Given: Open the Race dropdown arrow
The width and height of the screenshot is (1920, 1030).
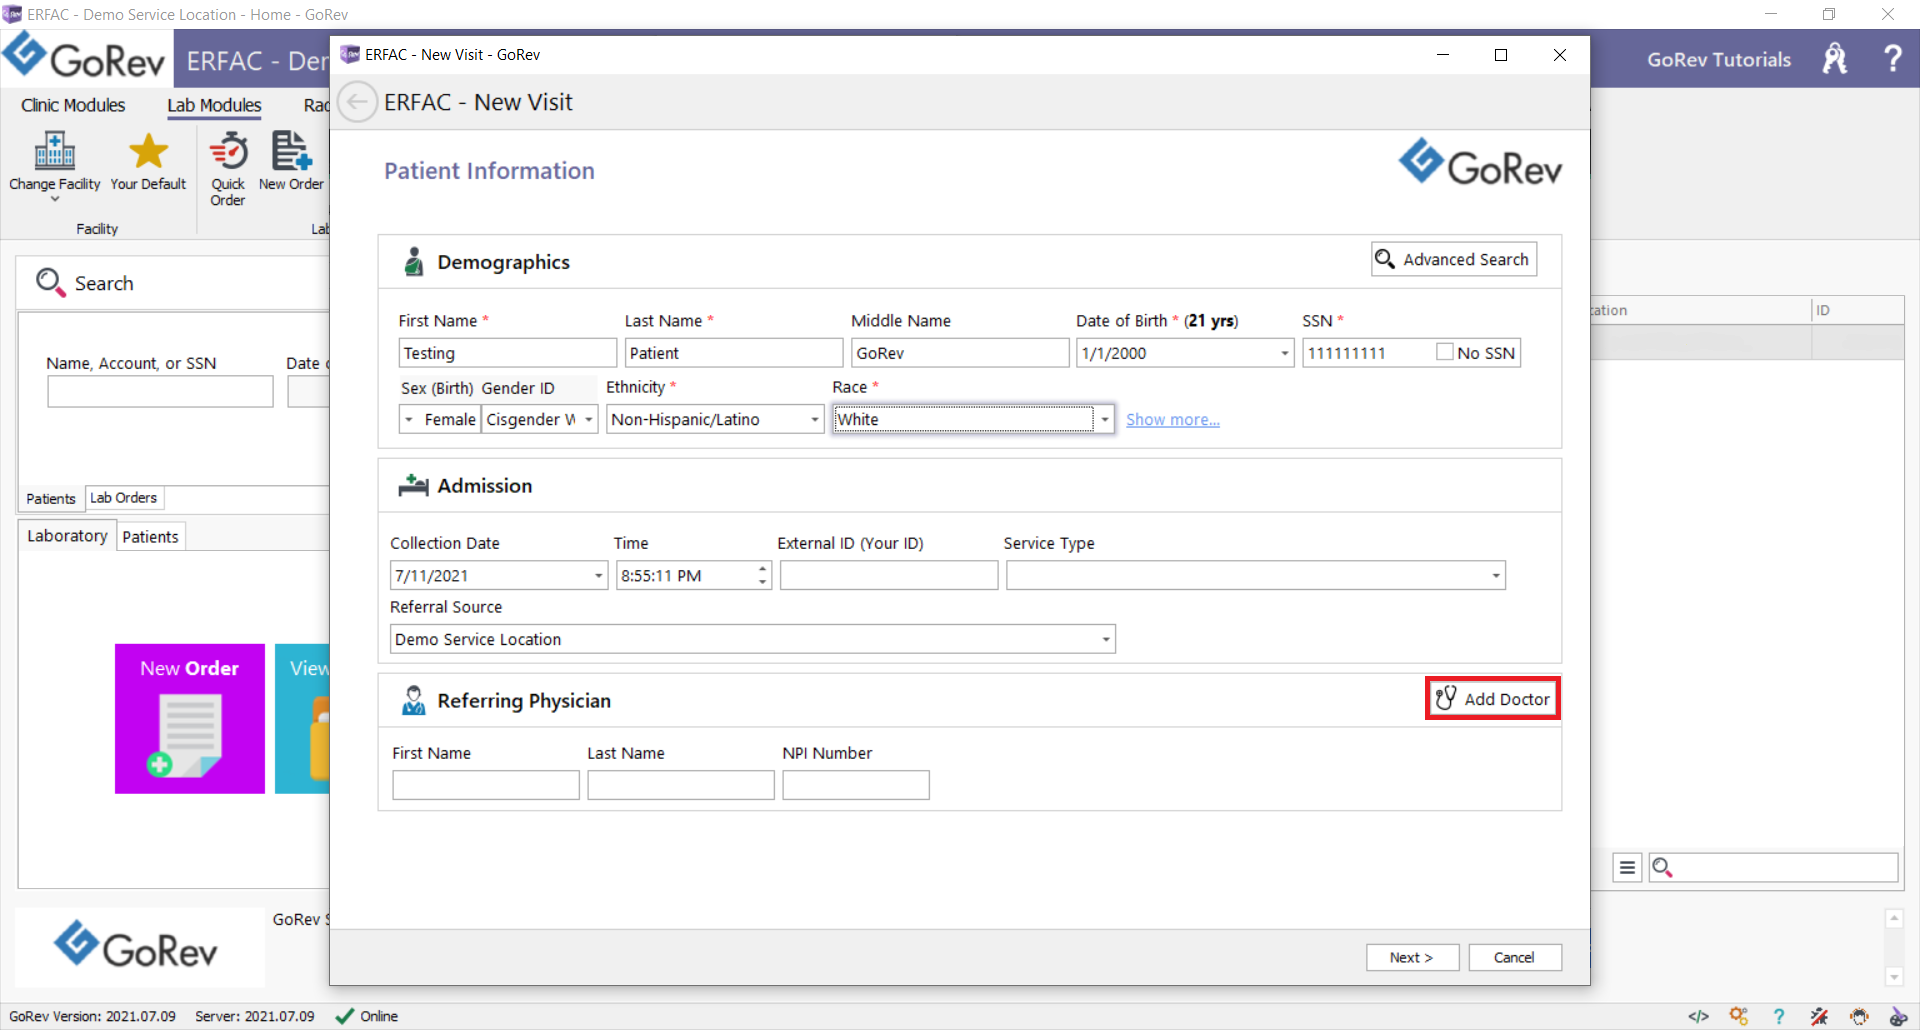Looking at the screenshot, I should click(1104, 419).
